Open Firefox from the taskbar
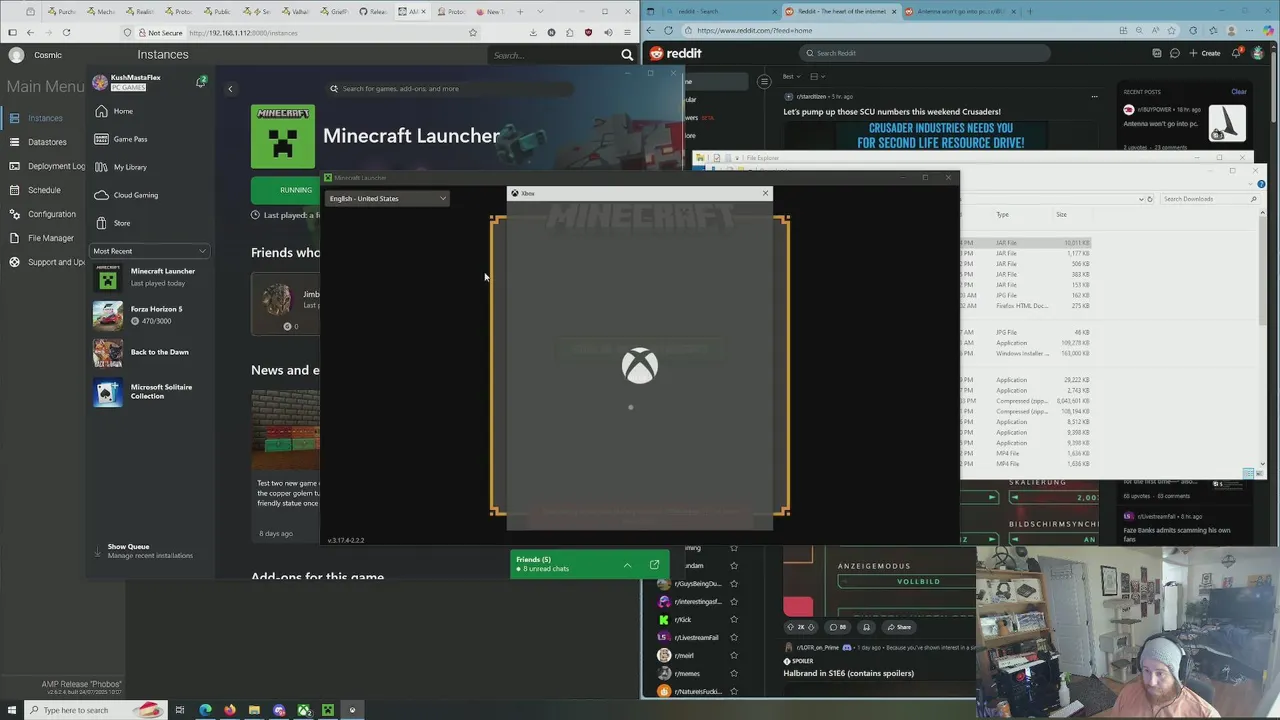Screen dimensions: 1280x720 (230, 710)
